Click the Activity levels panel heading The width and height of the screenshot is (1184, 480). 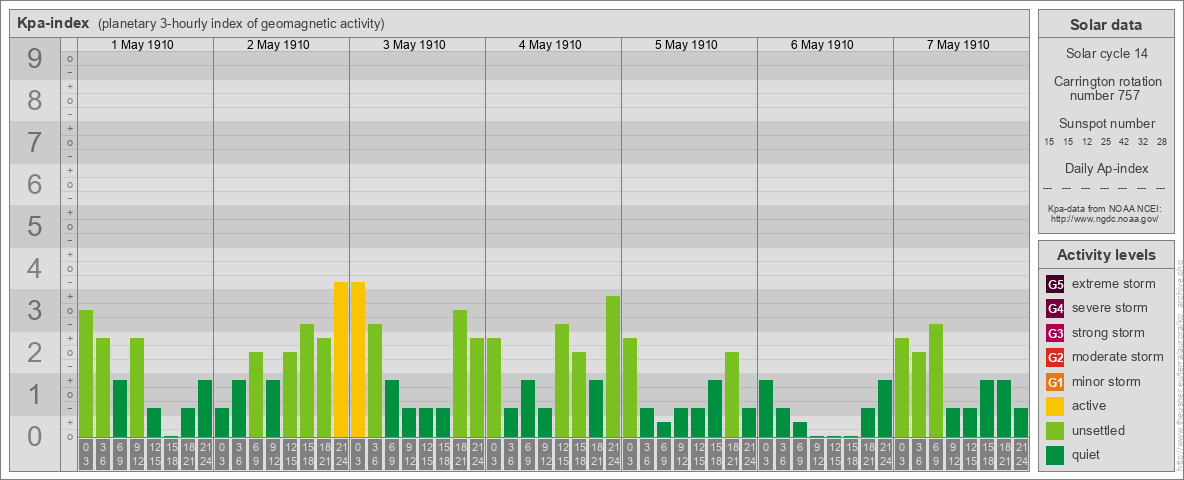point(1106,255)
